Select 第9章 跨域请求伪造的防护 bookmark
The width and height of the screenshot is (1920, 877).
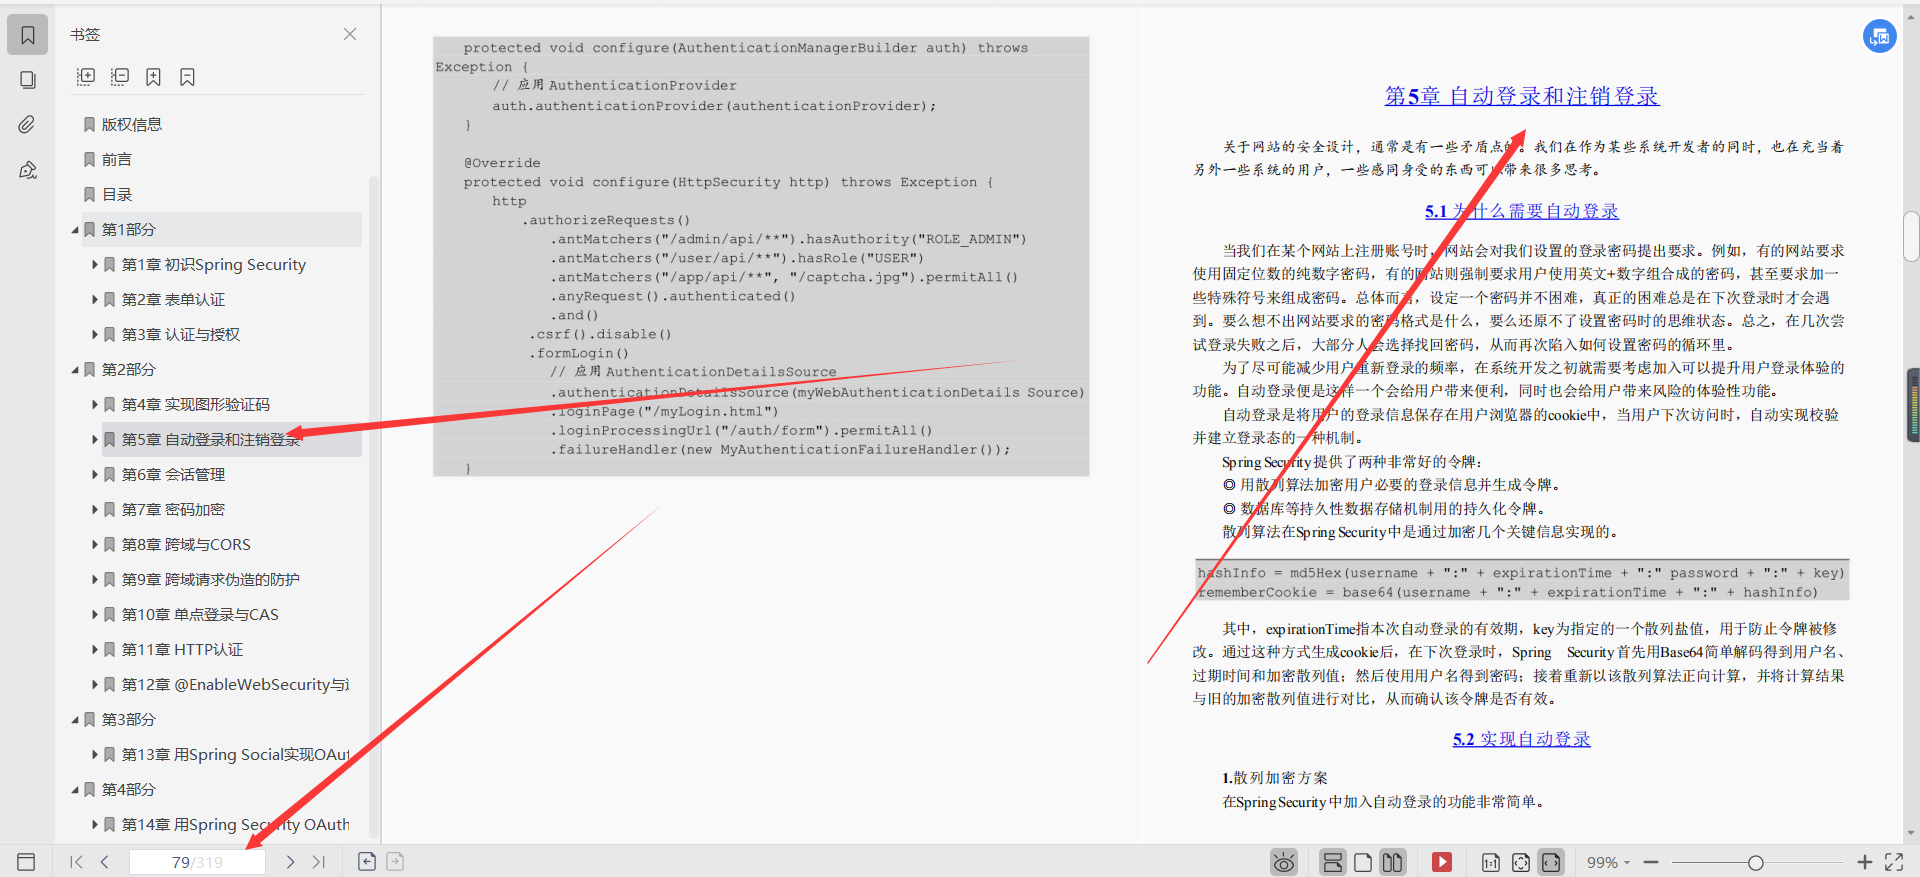[x=211, y=580]
